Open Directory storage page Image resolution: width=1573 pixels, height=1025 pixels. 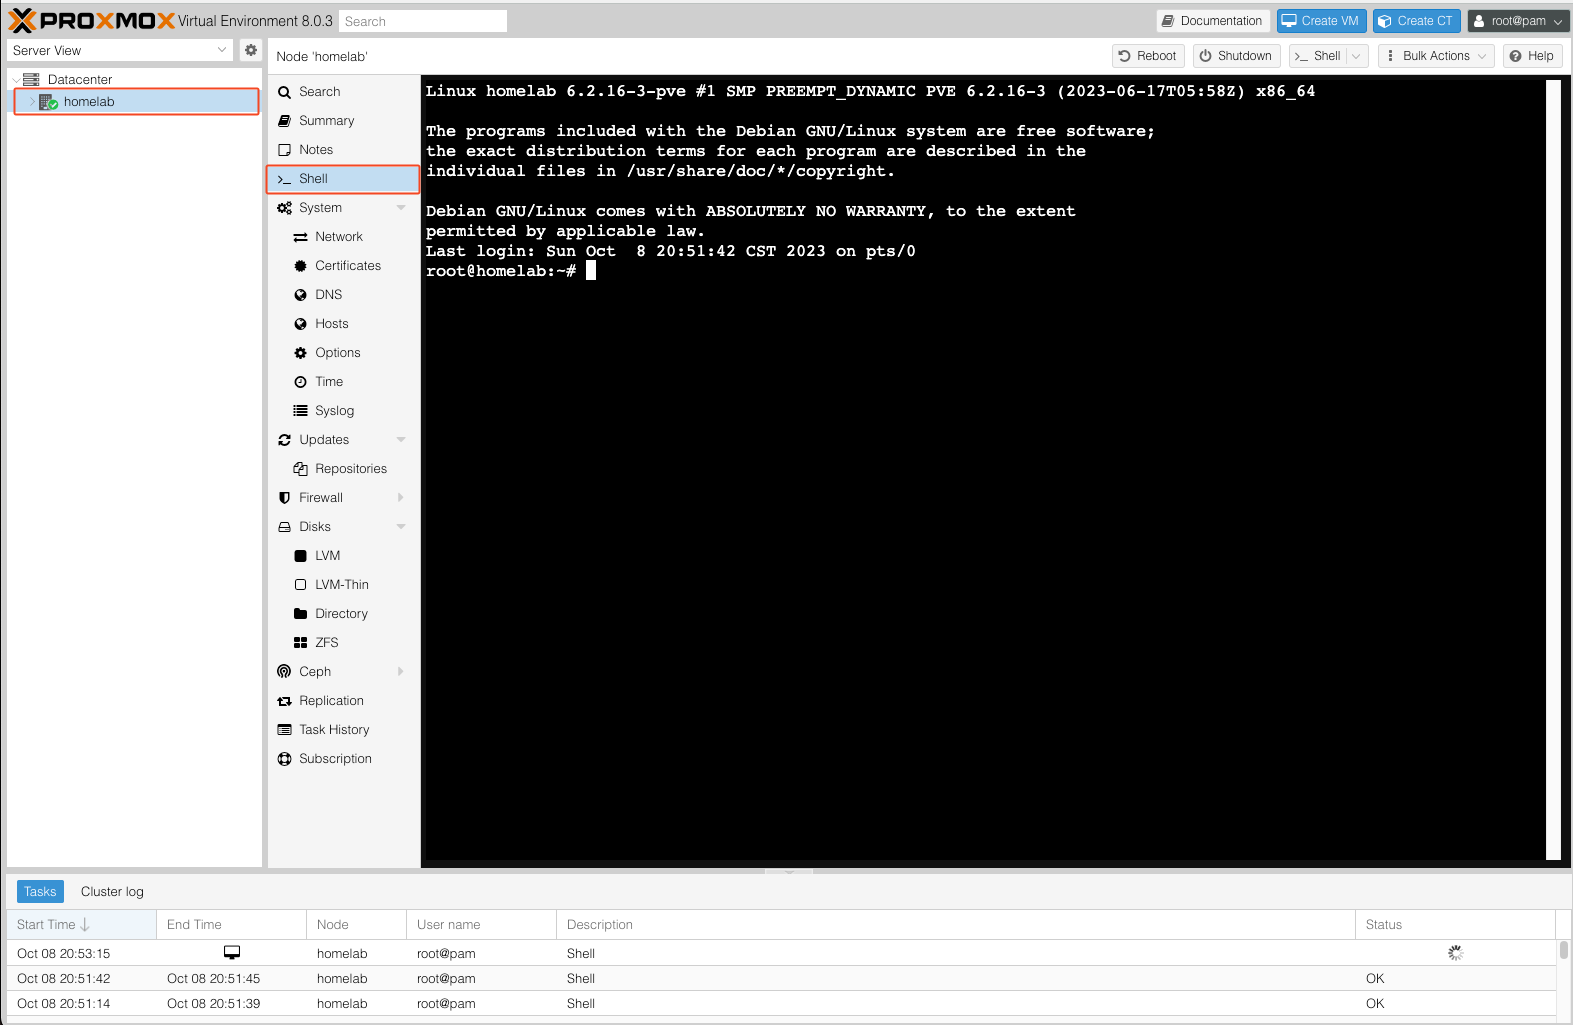pyautogui.click(x=343, y=613)
